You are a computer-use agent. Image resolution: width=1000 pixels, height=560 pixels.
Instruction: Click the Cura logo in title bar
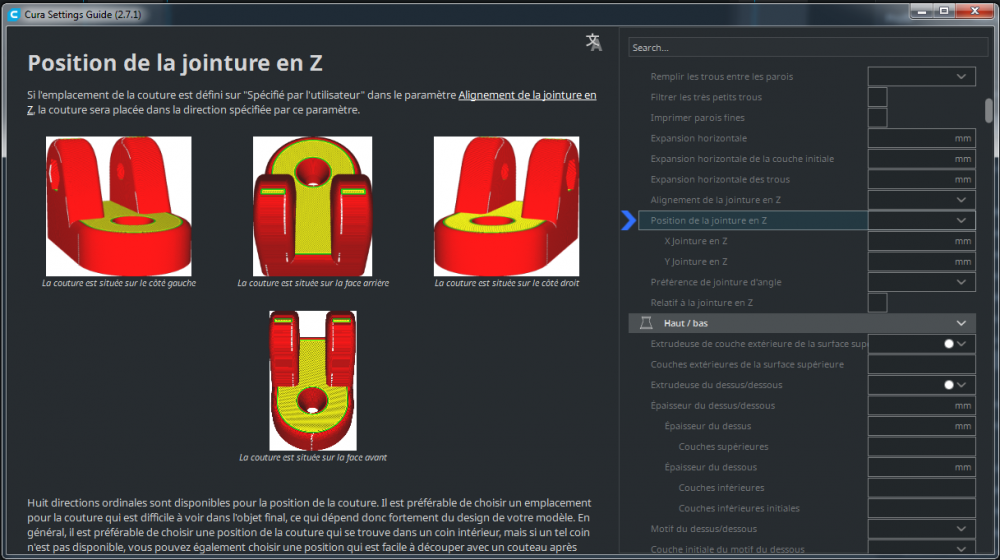[13, 14]
